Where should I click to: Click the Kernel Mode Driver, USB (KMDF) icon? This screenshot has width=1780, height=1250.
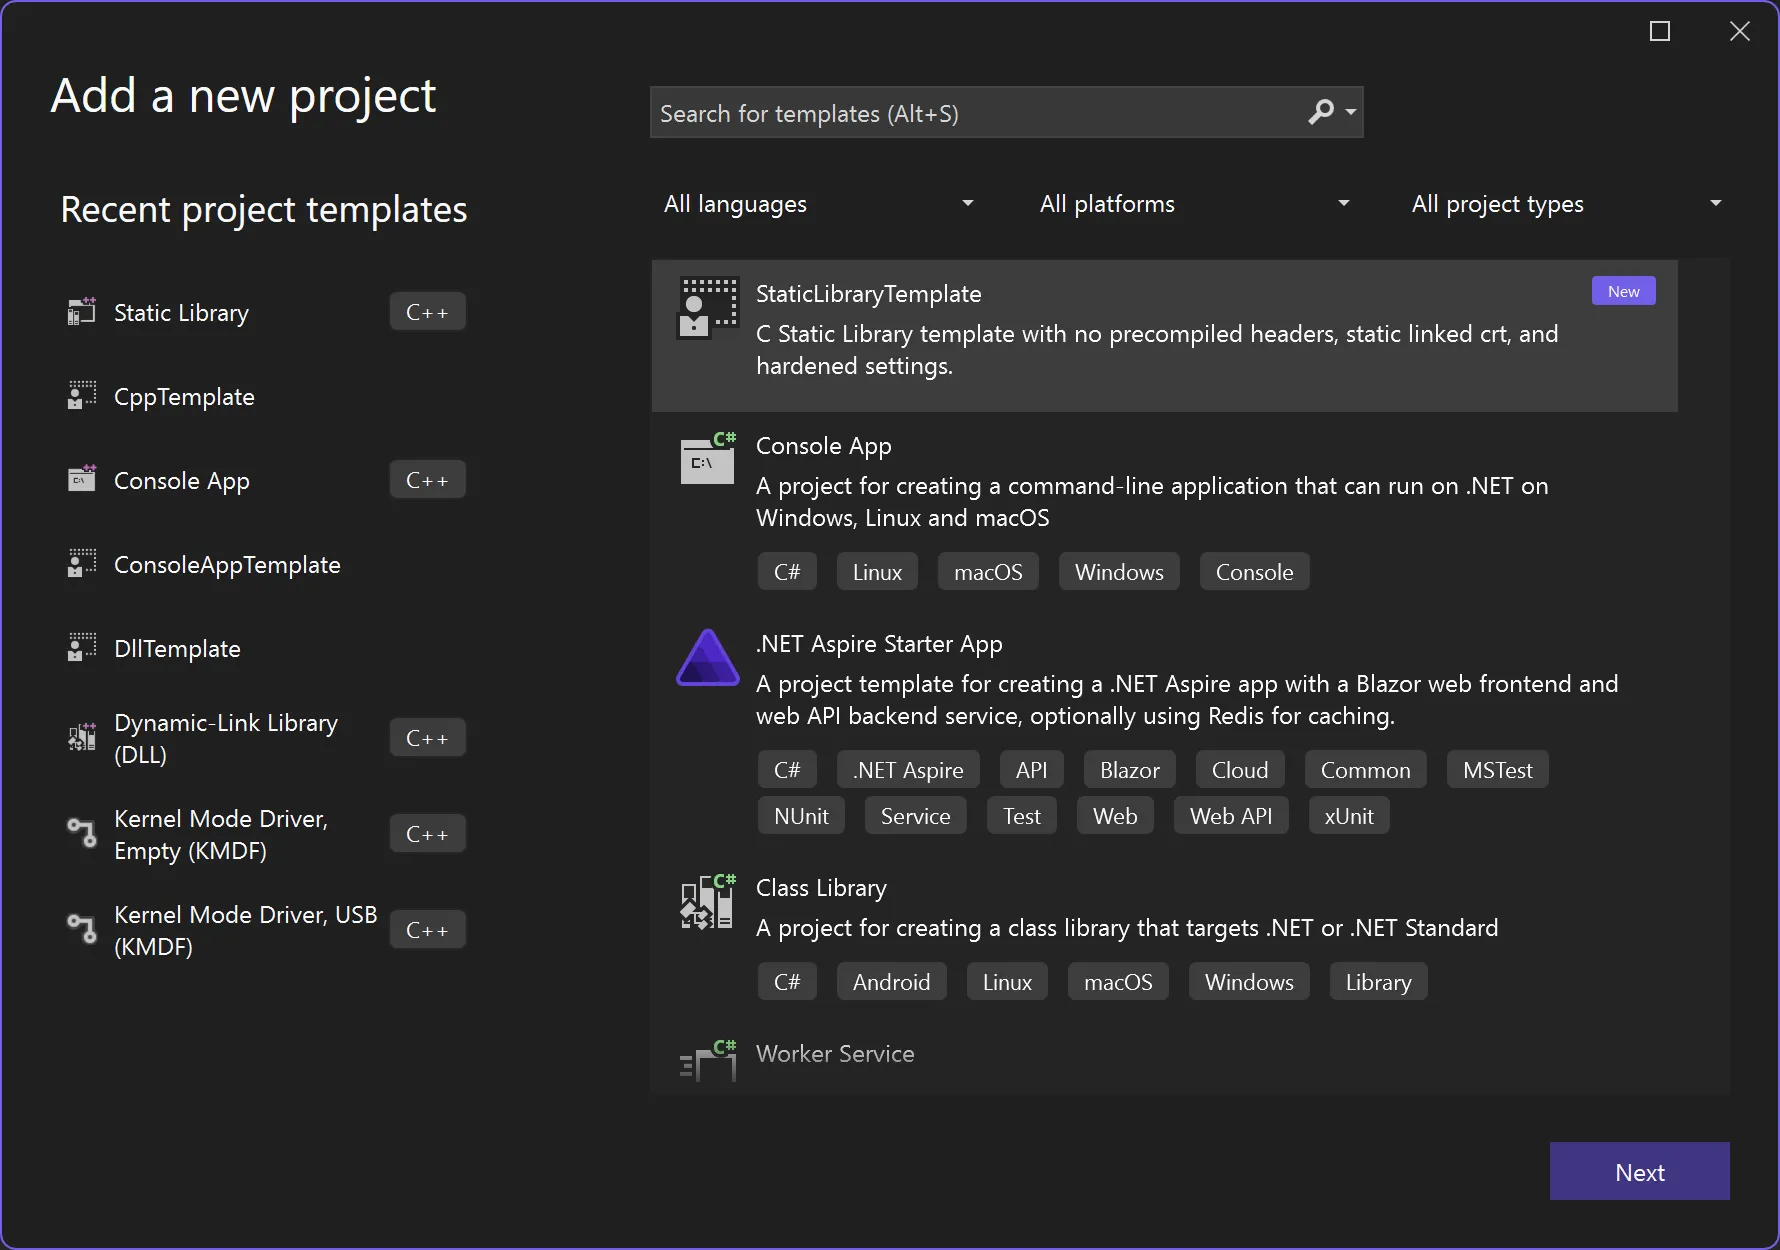tap(81, 930)
